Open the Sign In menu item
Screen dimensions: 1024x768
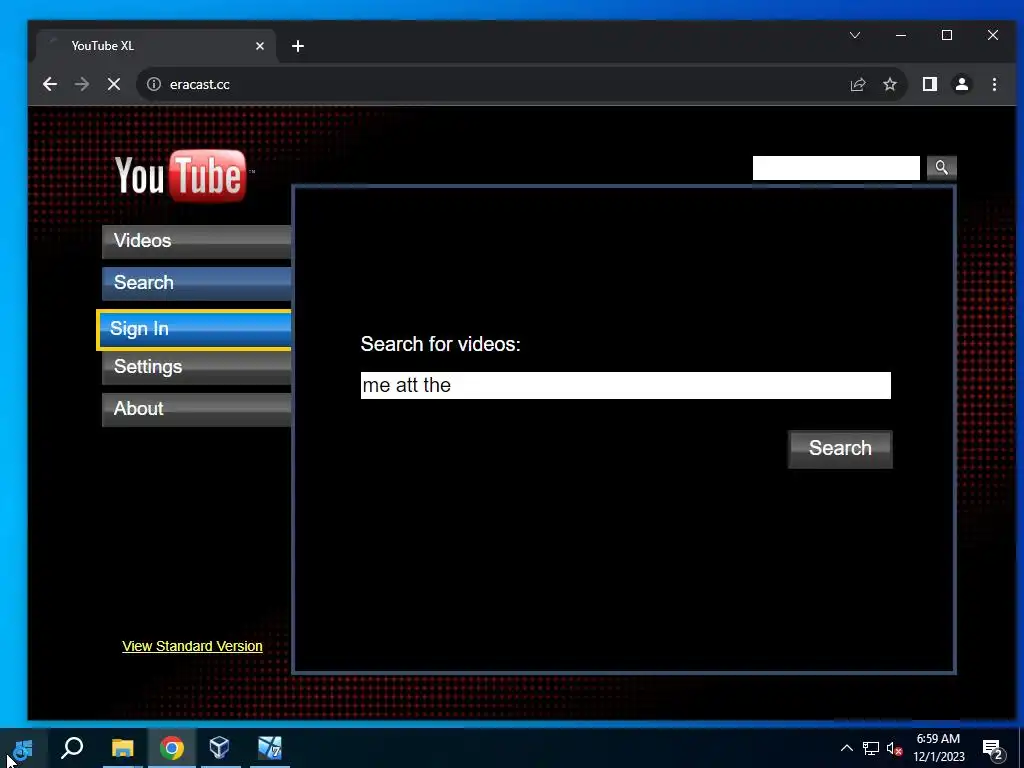pos(195,329)
